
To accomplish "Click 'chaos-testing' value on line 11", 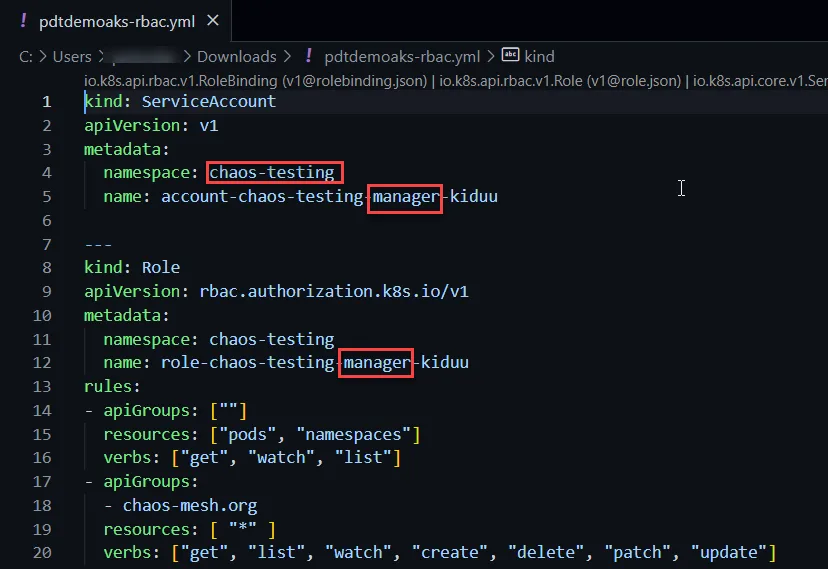I will [x=271, y=339].
